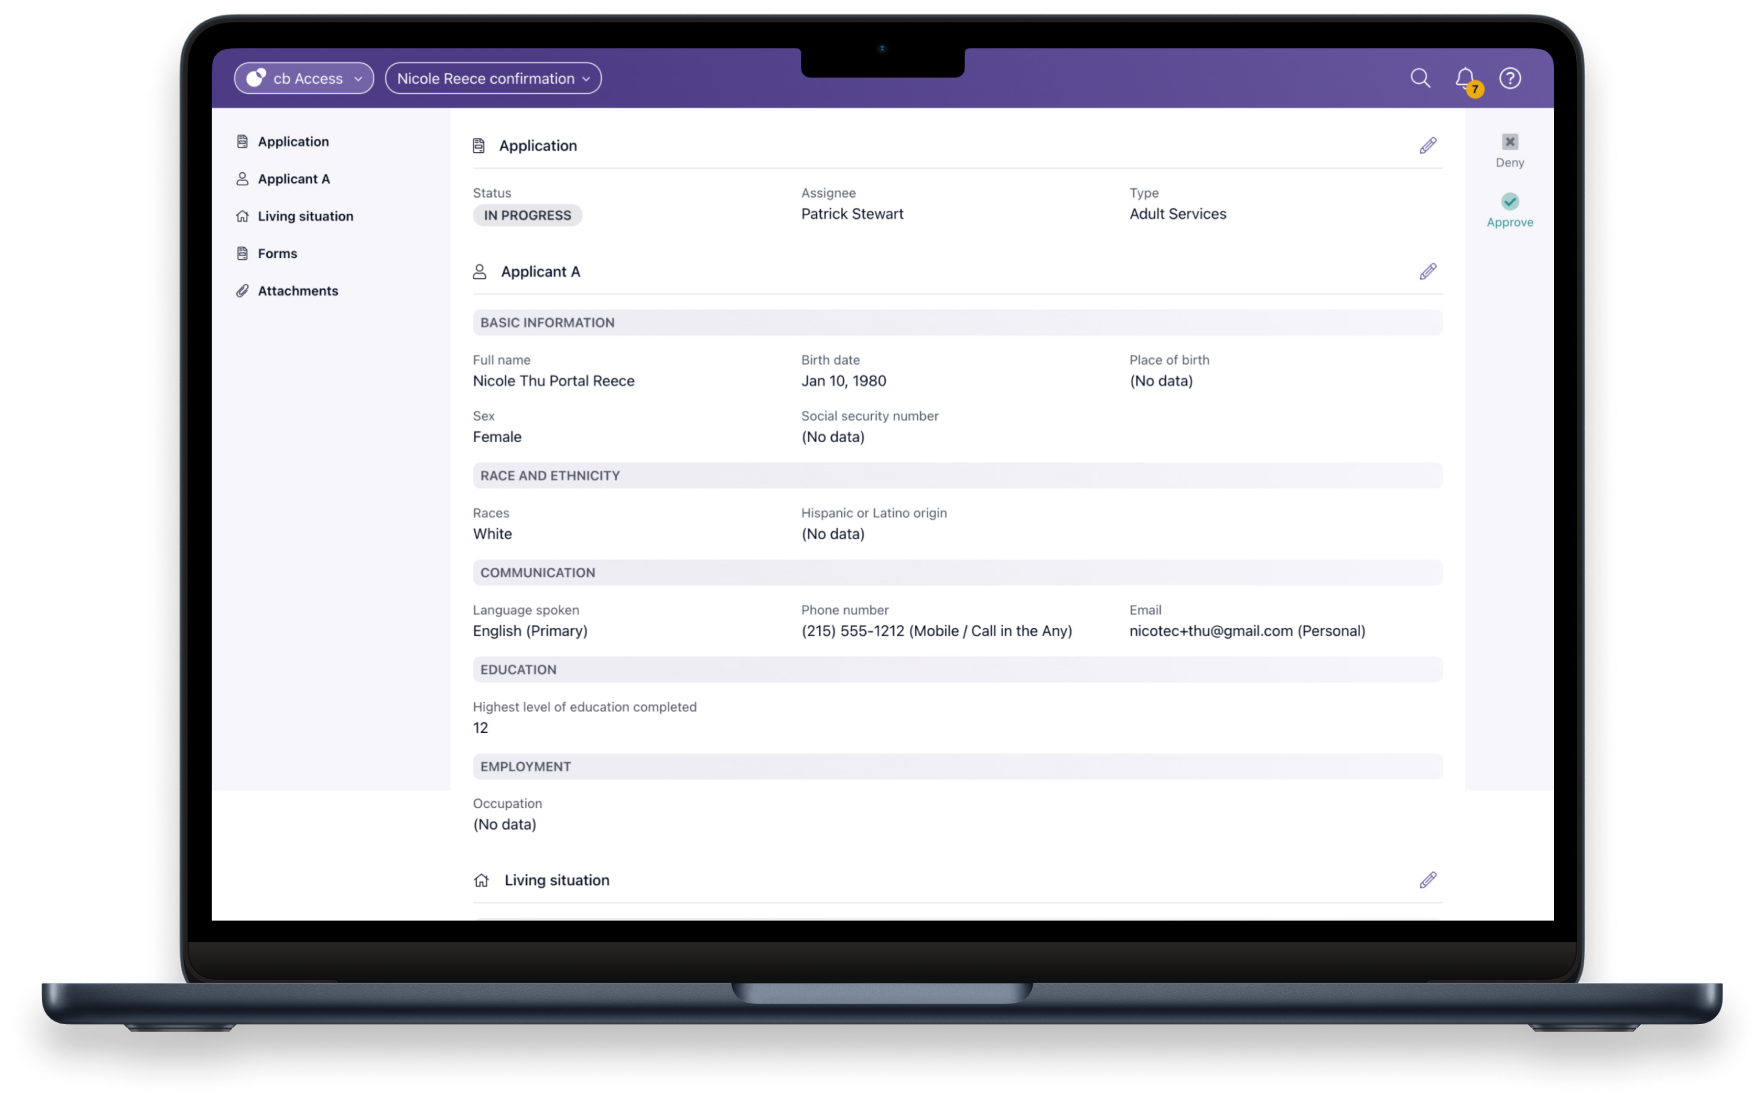Select the Approve checkmark icon
Viewport: 1762px width, 1099px height.
(x=1509, y=202)
